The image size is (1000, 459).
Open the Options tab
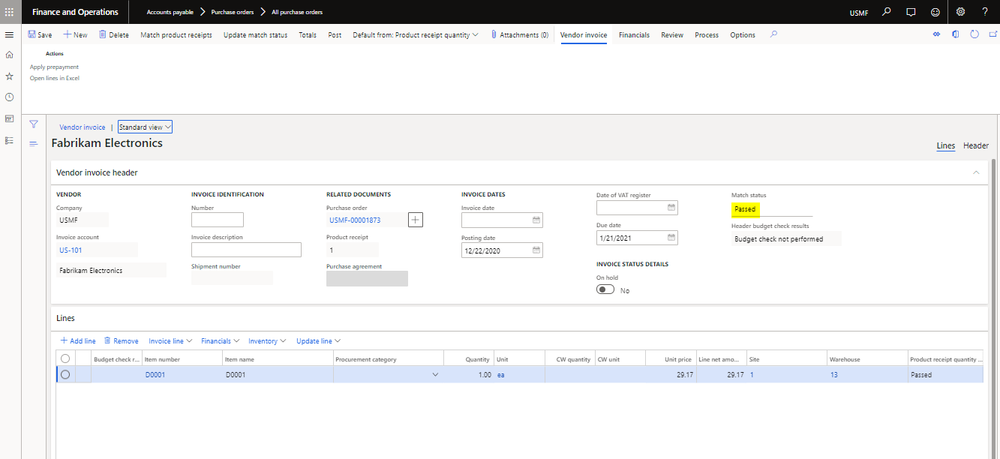742,35
